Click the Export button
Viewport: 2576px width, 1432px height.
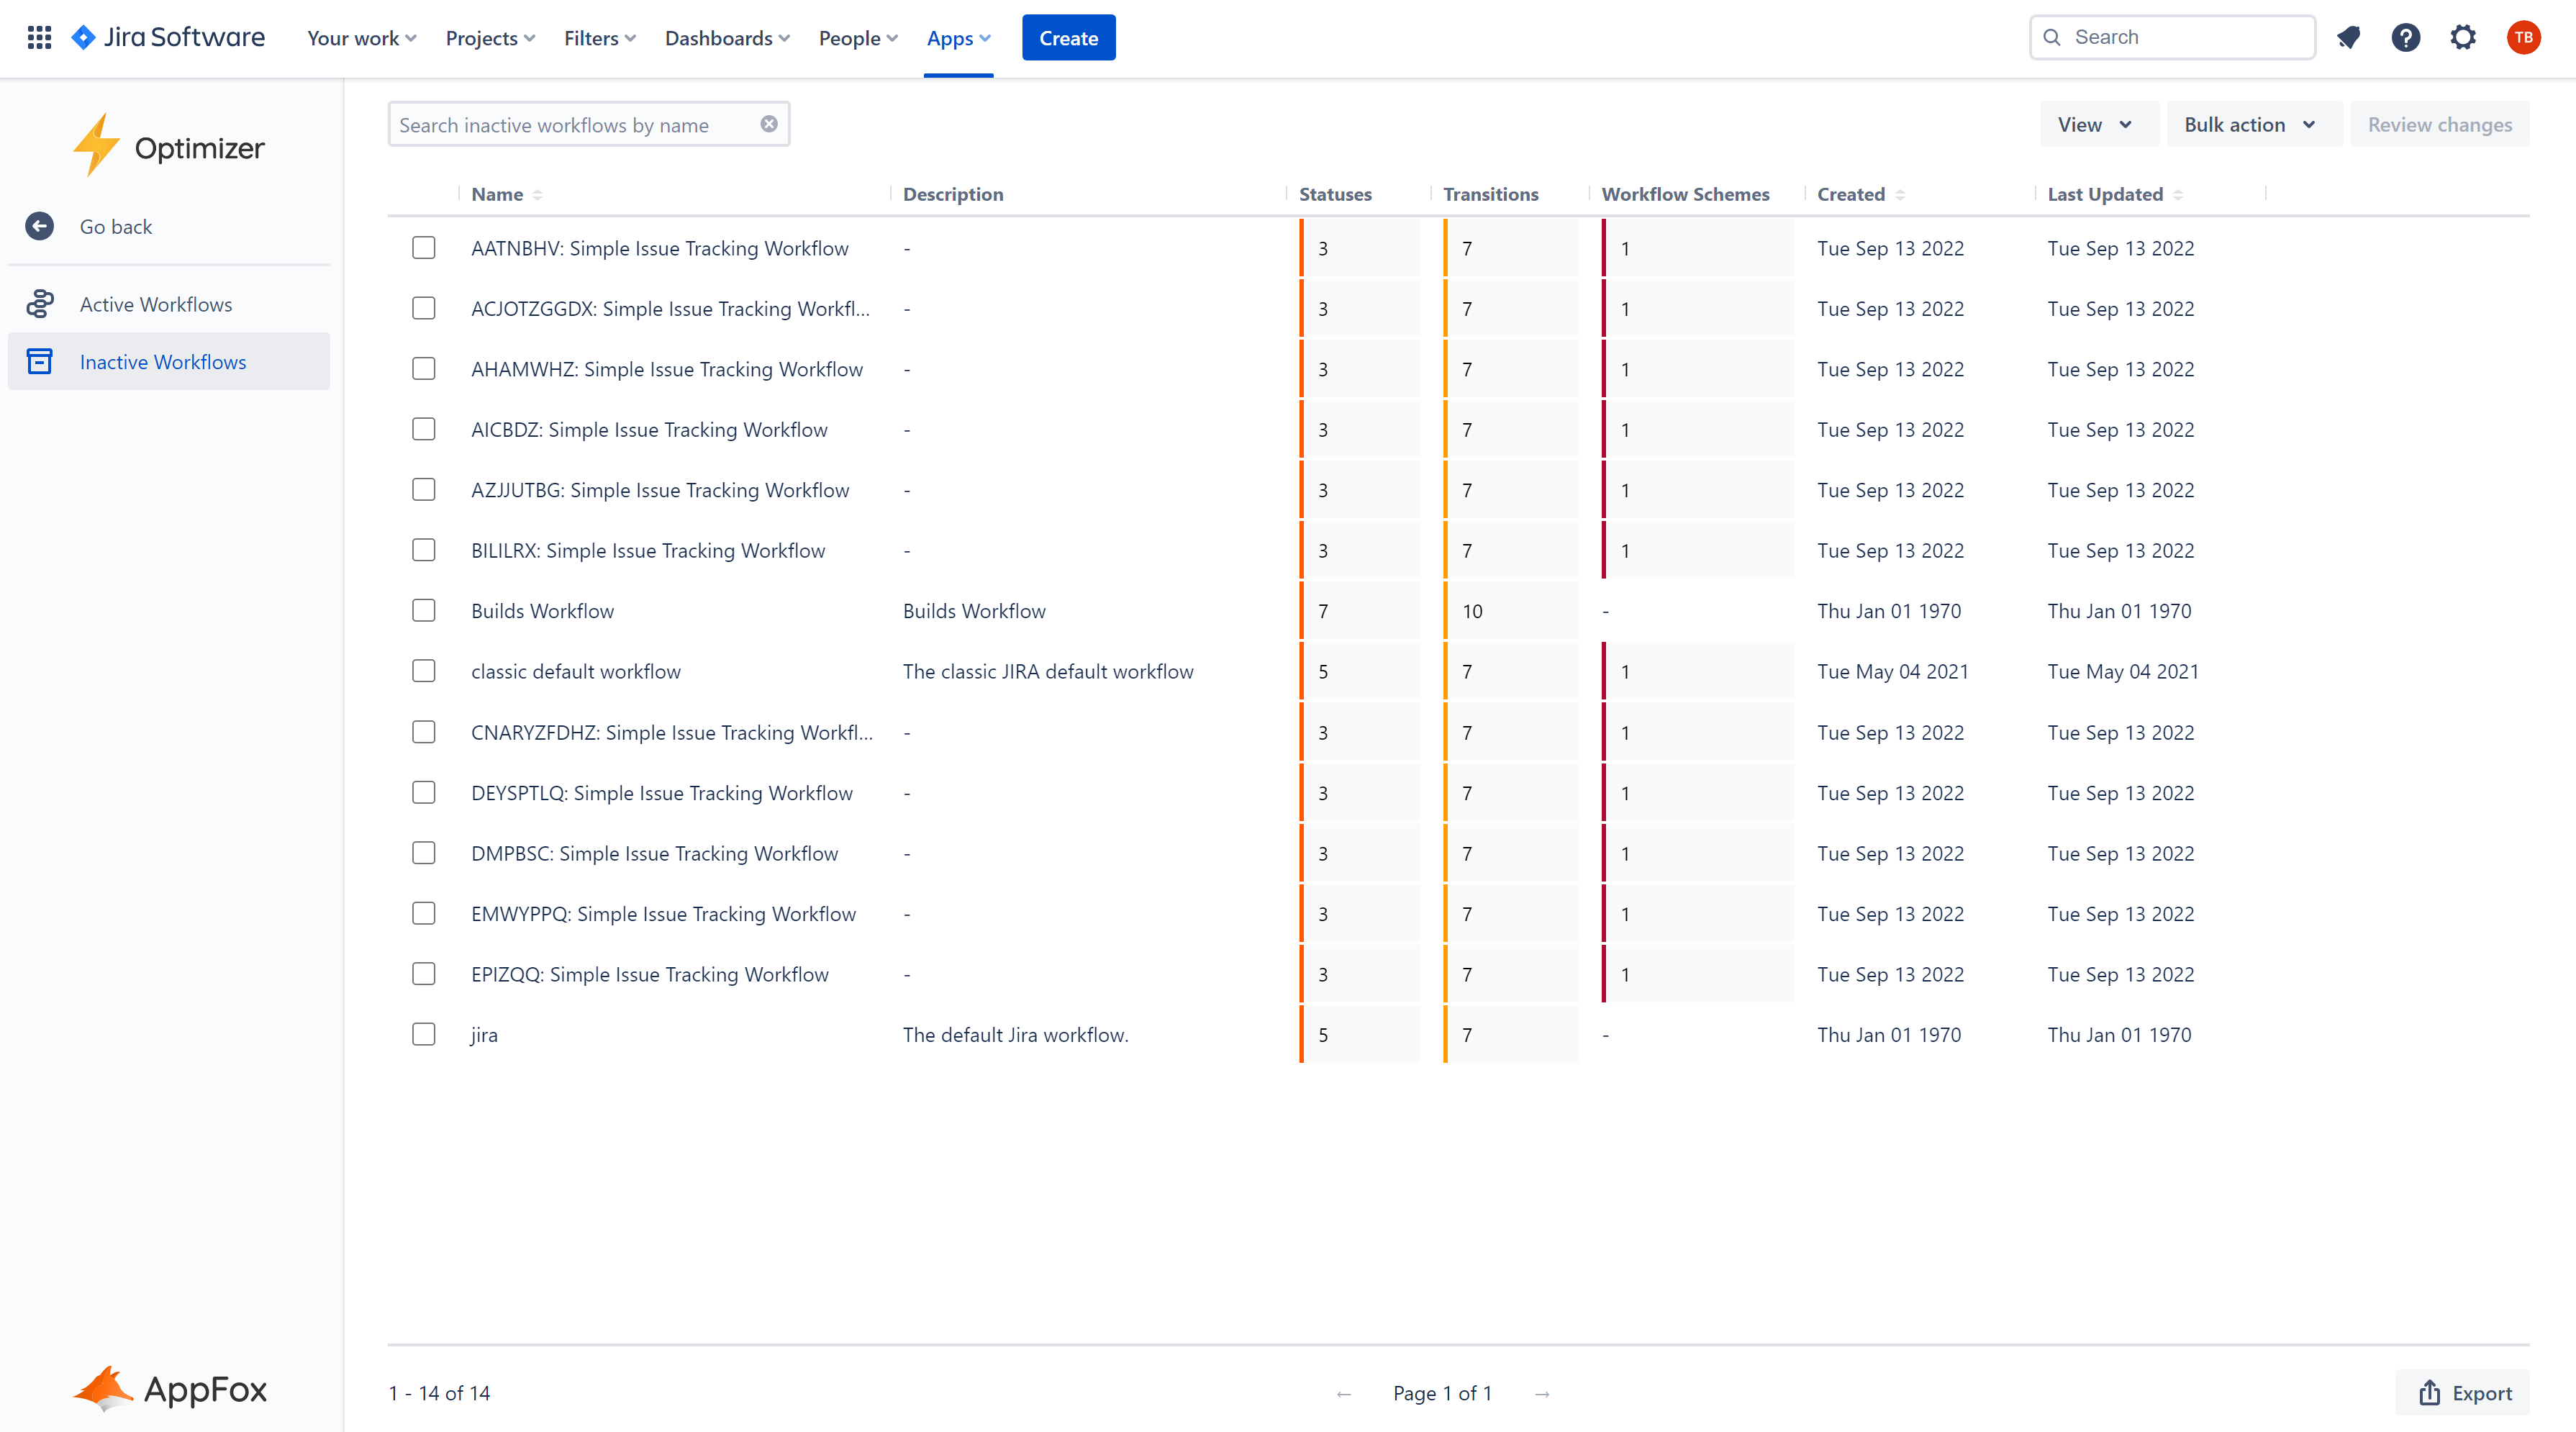pyautogui.click(x=2463, y=1393)
